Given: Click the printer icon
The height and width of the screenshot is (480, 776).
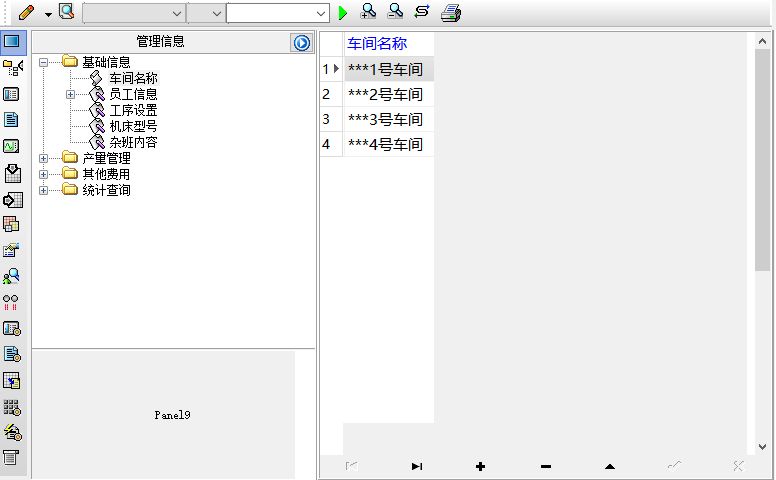Looking at the screenshot, I should pos(451,13).
